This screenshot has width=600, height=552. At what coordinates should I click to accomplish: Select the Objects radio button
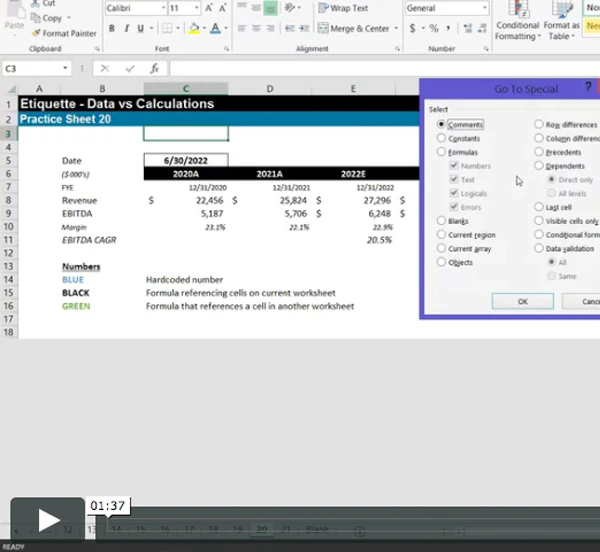441,262
